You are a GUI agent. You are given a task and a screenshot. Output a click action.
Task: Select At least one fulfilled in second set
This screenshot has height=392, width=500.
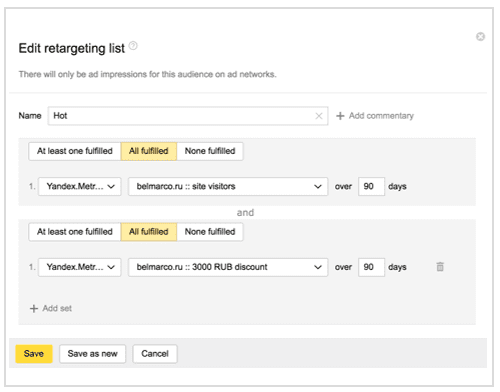click(x=75, y=232)
